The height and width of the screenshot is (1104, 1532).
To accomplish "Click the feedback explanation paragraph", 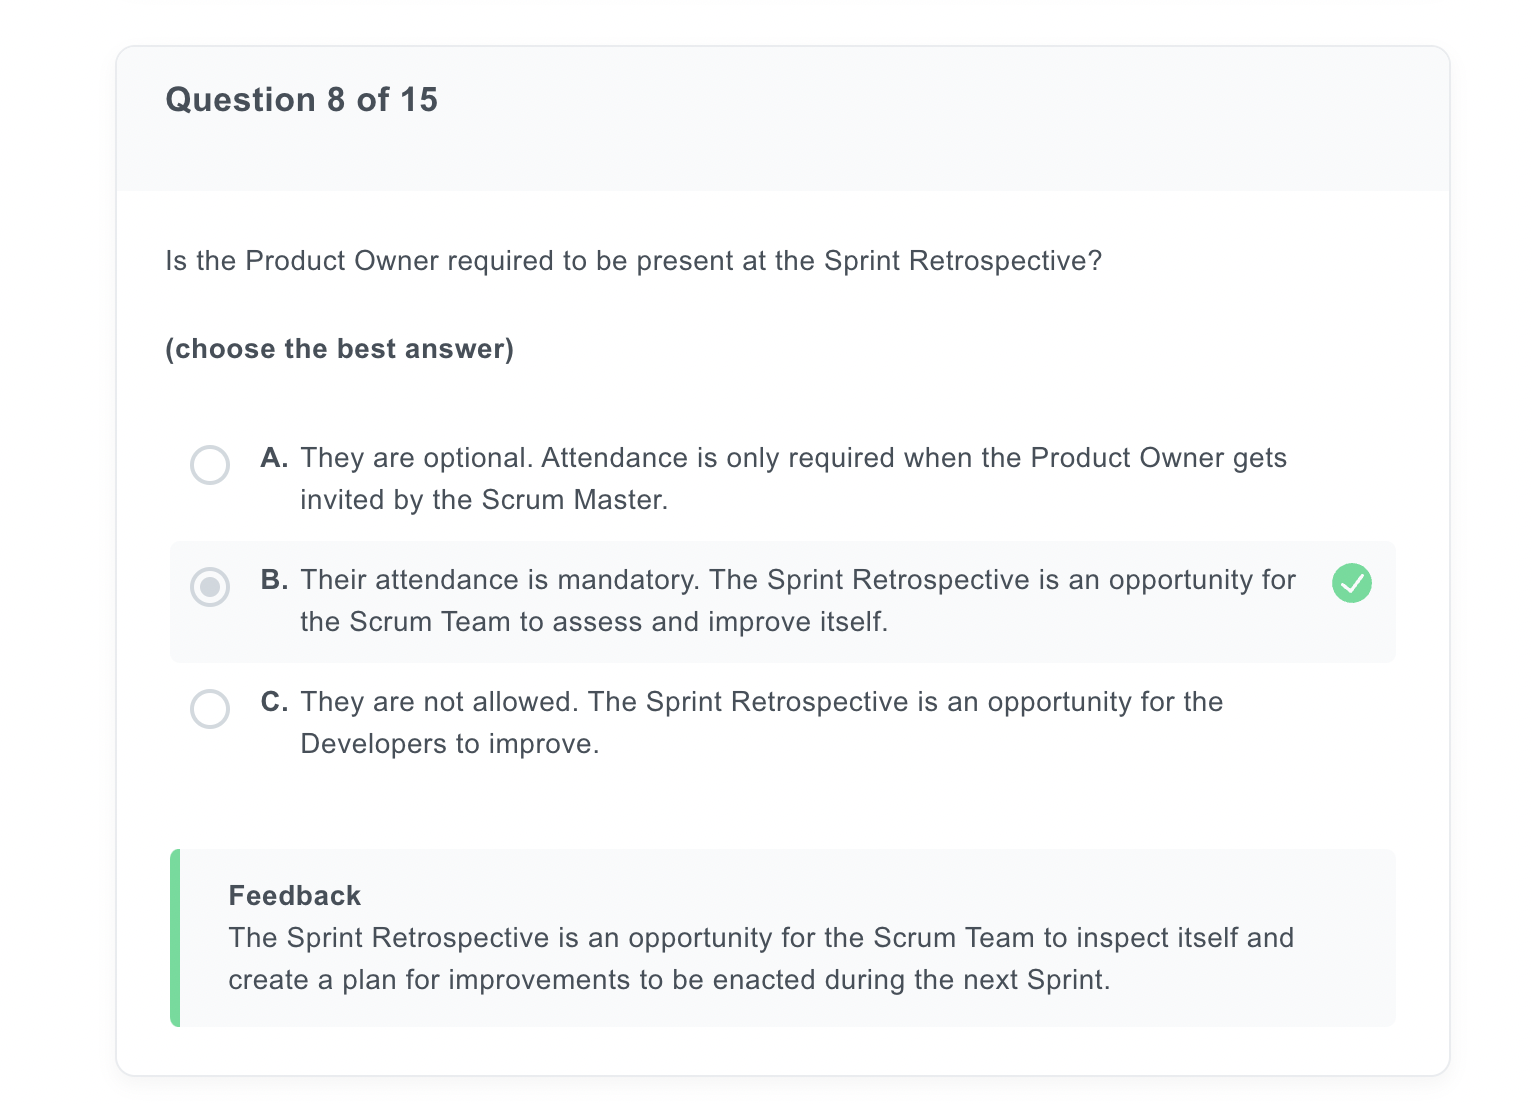I will pyautogui.click(x=761, y=959).
